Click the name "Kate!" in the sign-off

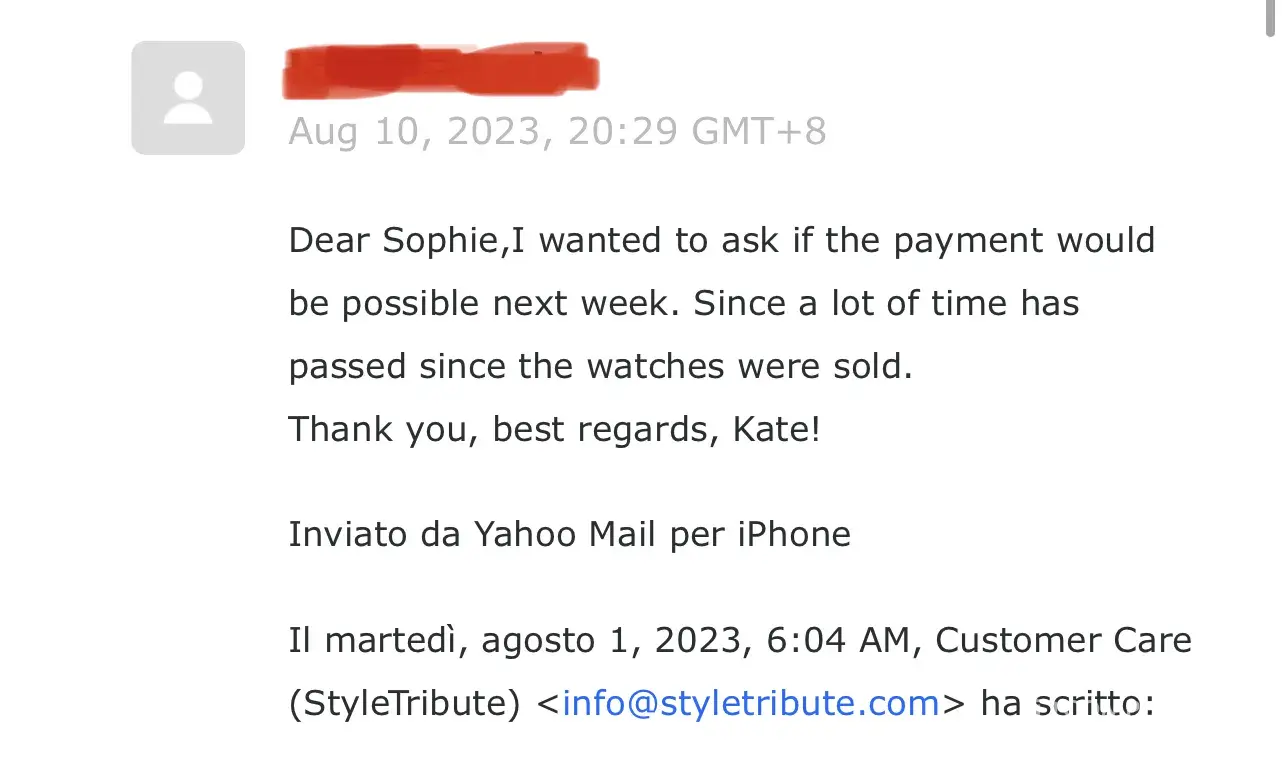tap(777, 430)
